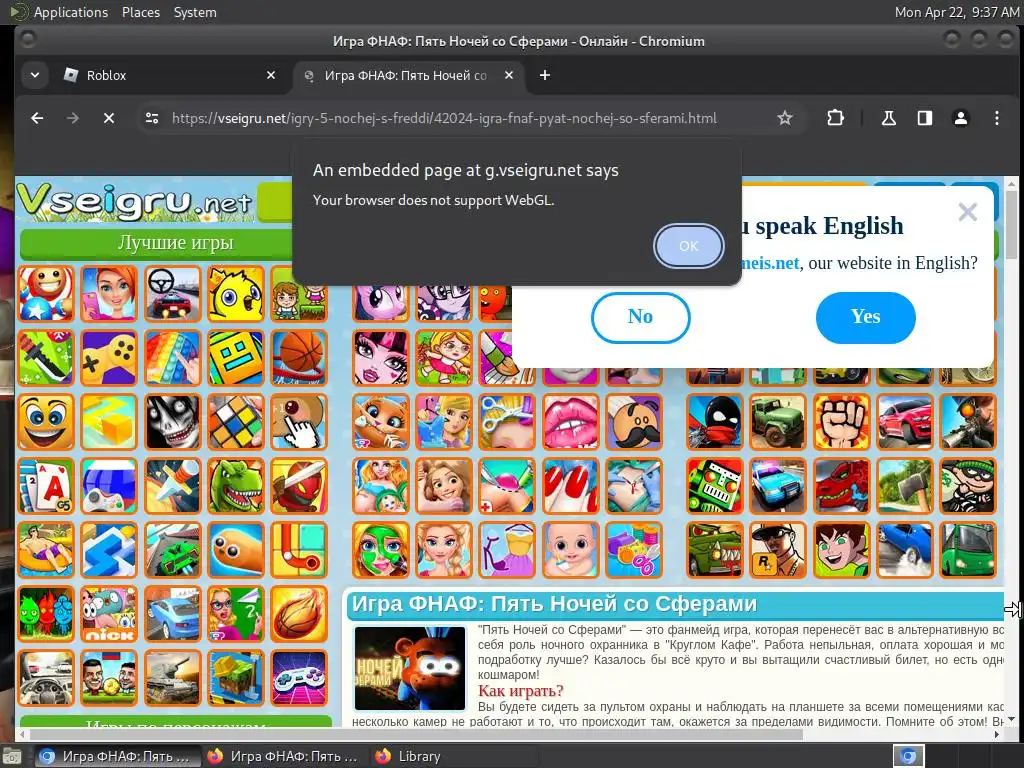The width and height of the screenshot is (1024, 768).
Task: Click the URL address field
Action: 444,118
